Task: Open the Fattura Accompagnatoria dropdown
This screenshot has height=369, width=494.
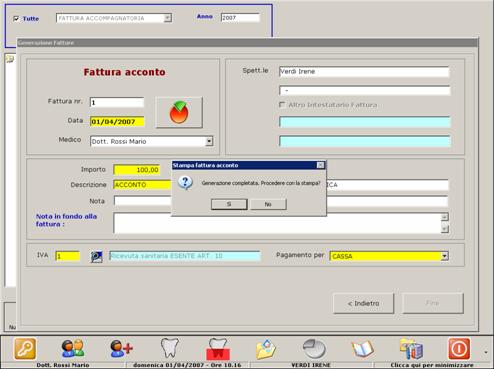Action: pos(168,18)
